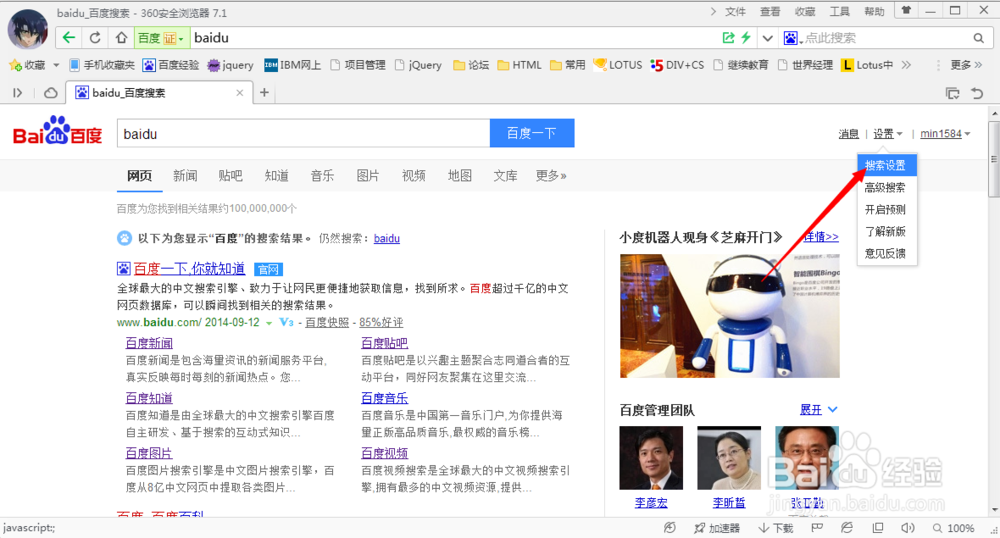Open a new tab with plus button
This screenshot has width=1000, height=538.
264,93
